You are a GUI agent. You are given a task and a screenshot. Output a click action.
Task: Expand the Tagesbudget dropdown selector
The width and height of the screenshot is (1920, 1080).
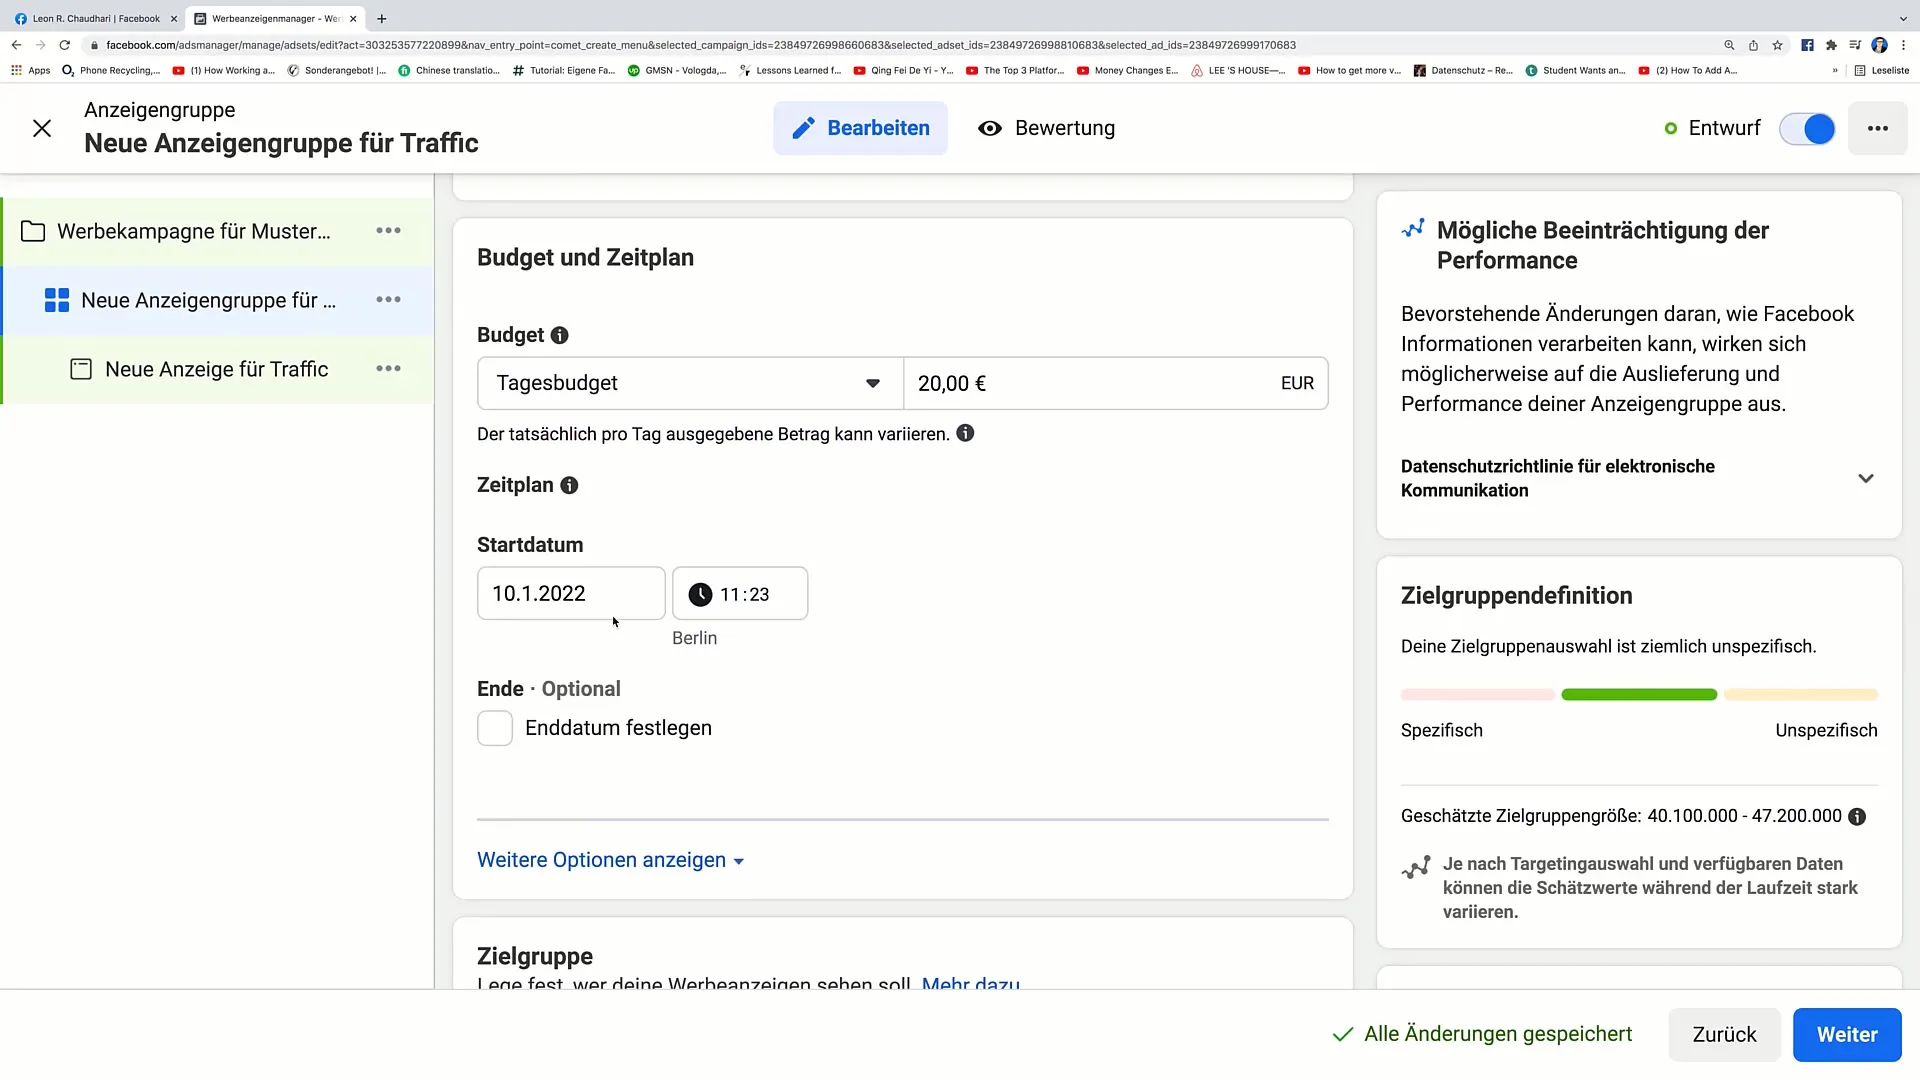coord(688,382)
